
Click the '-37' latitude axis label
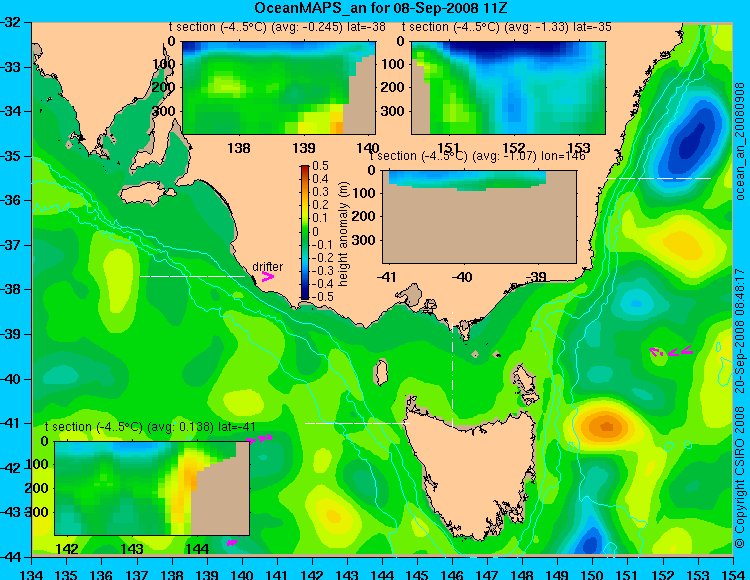pyautogui.click(x=11, y=245)
